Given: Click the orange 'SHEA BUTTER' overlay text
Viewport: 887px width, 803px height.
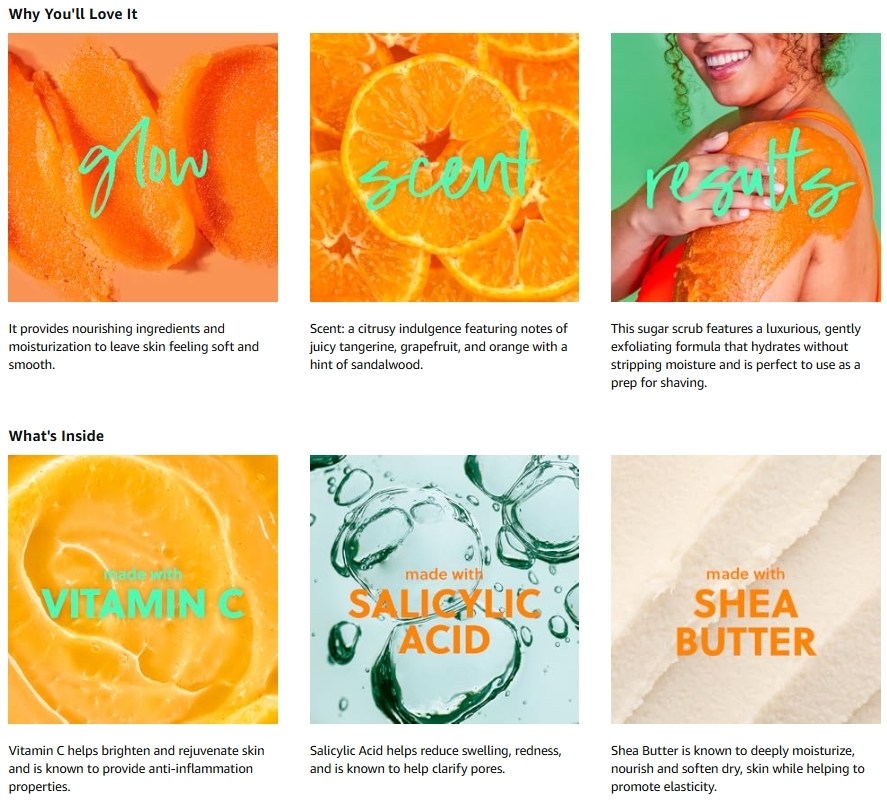Looking at the screenshot, I should pos(746,622).
